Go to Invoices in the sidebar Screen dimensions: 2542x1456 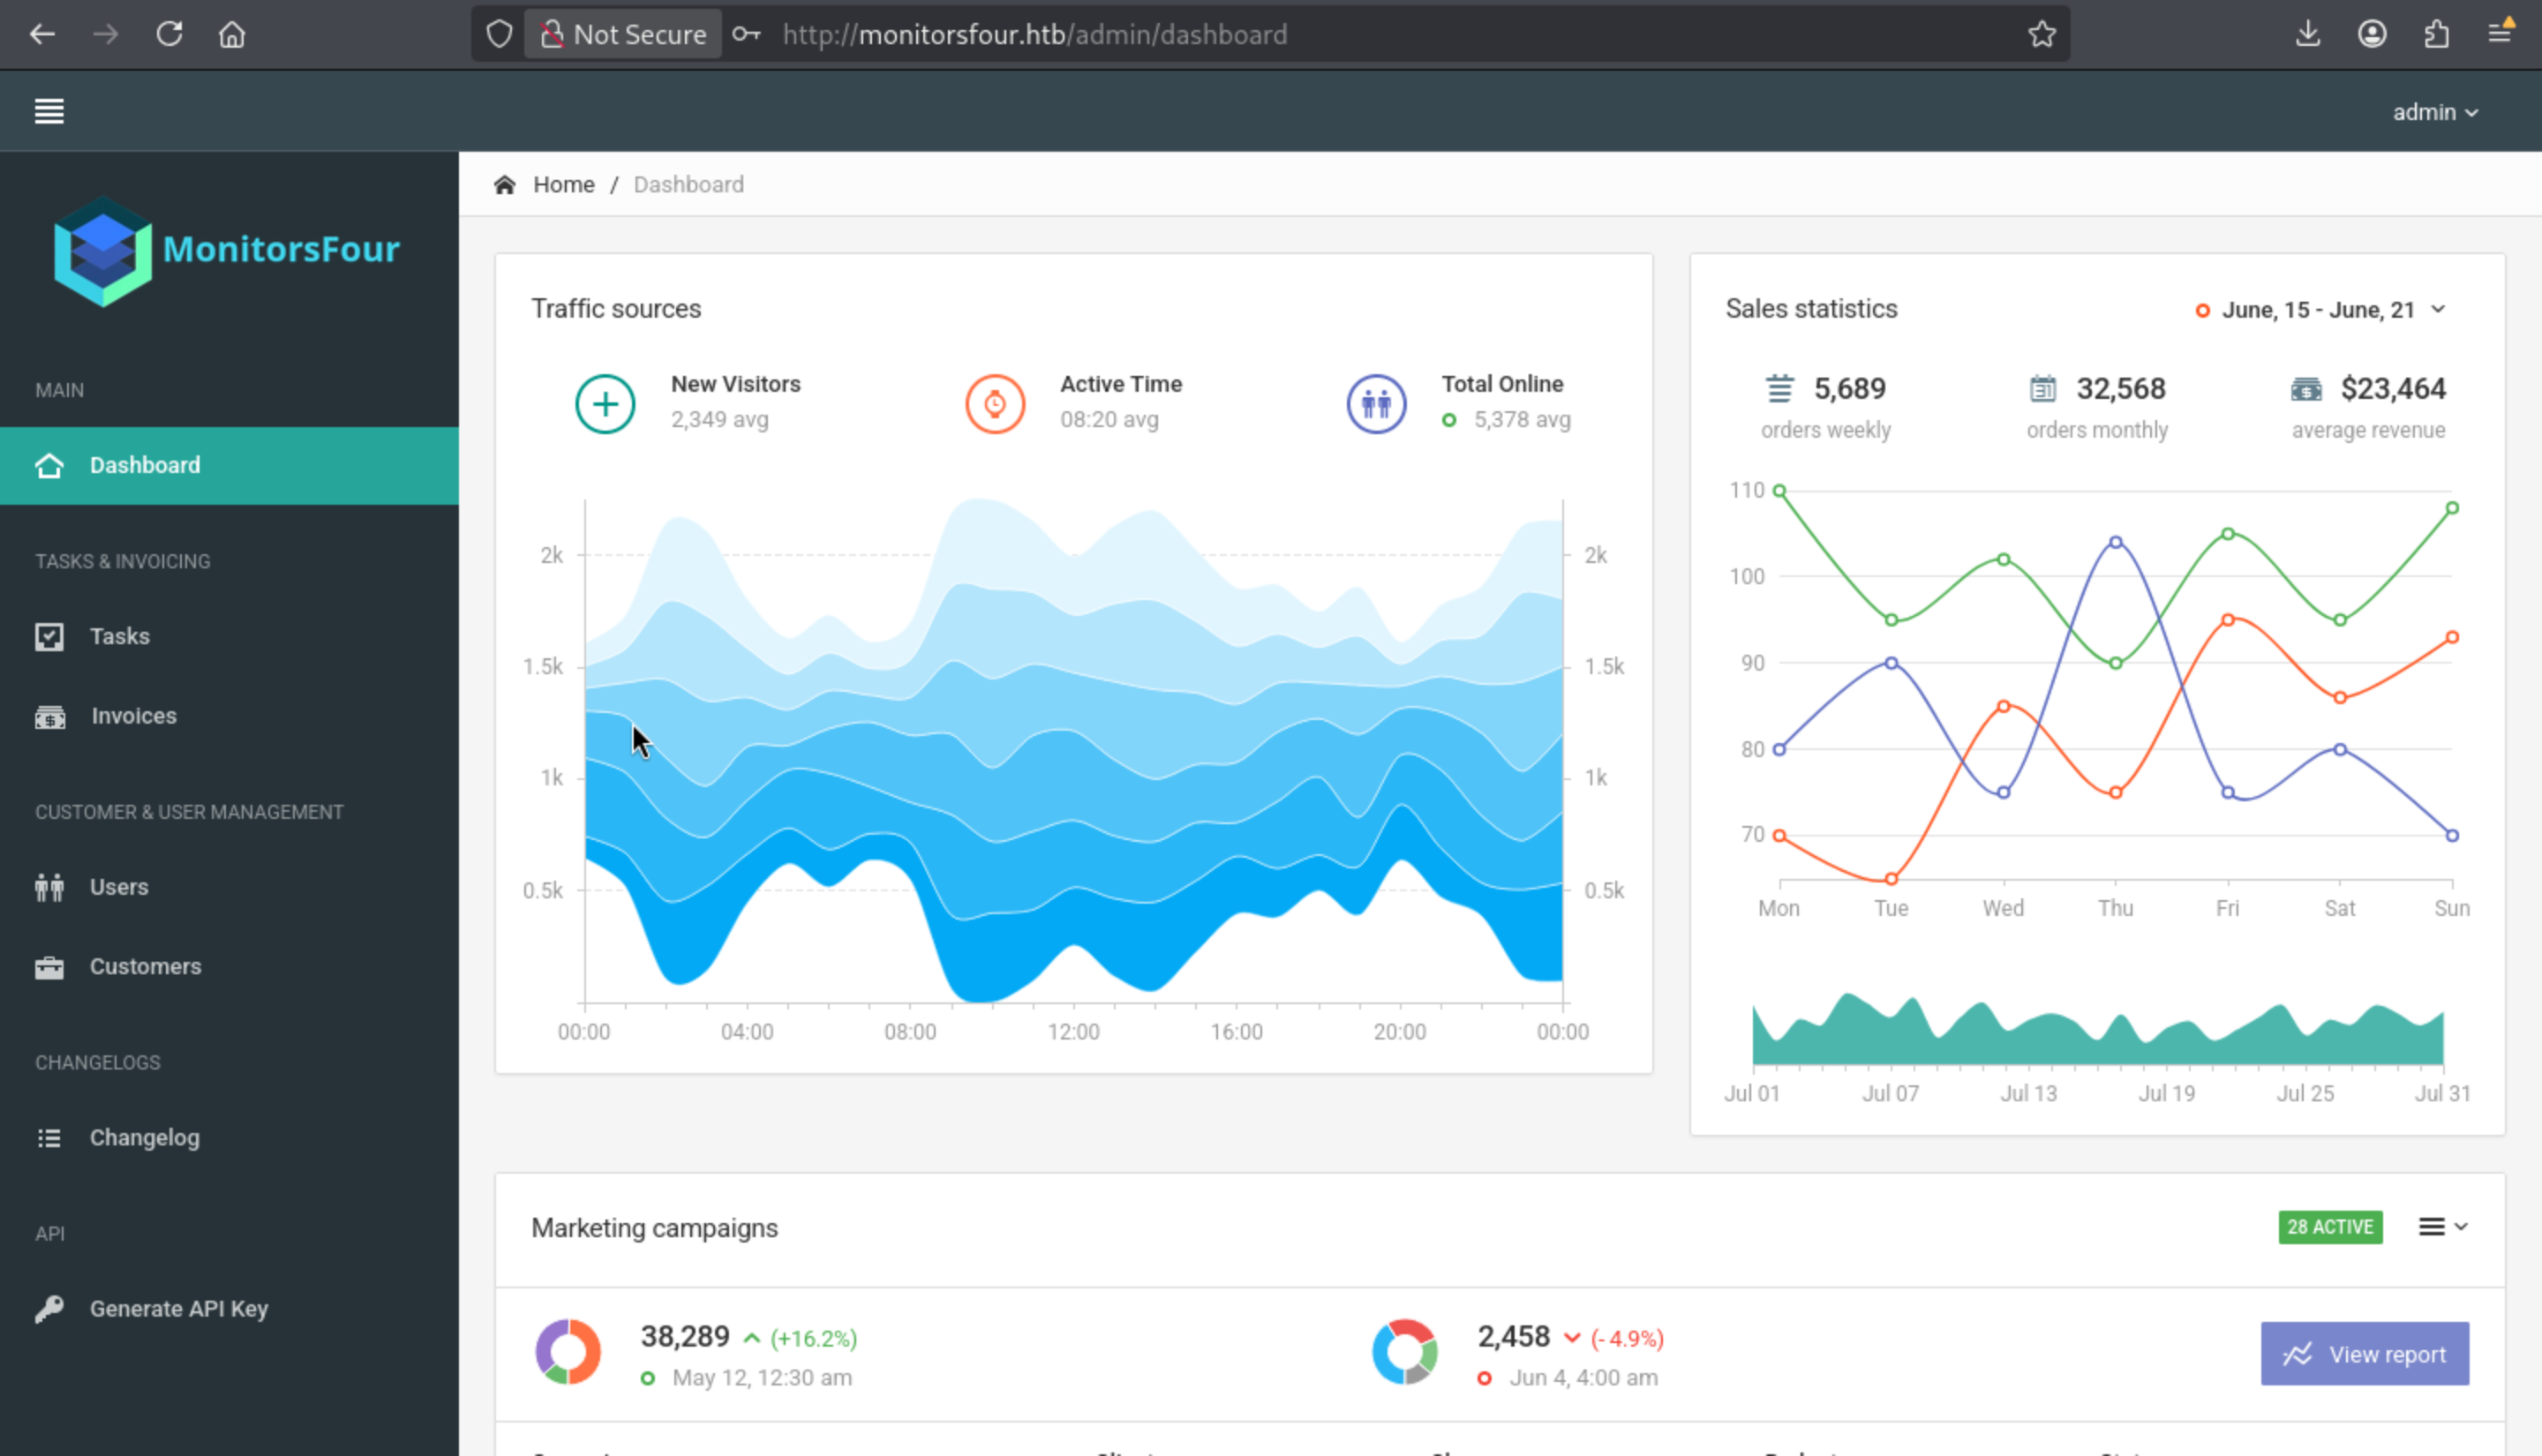133,716
